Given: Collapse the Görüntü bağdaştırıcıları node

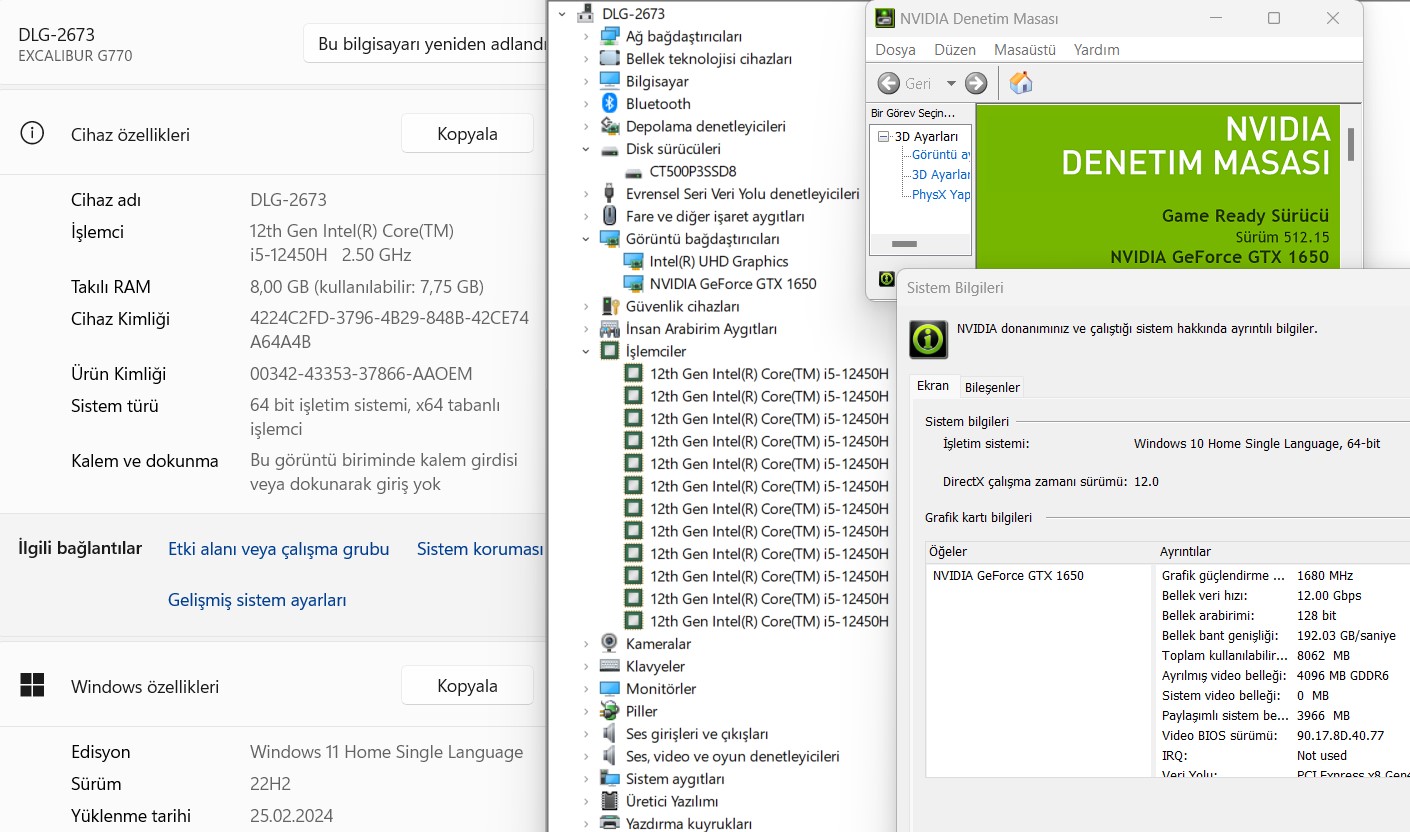Looking at the screenshot, I should (587, 239).
